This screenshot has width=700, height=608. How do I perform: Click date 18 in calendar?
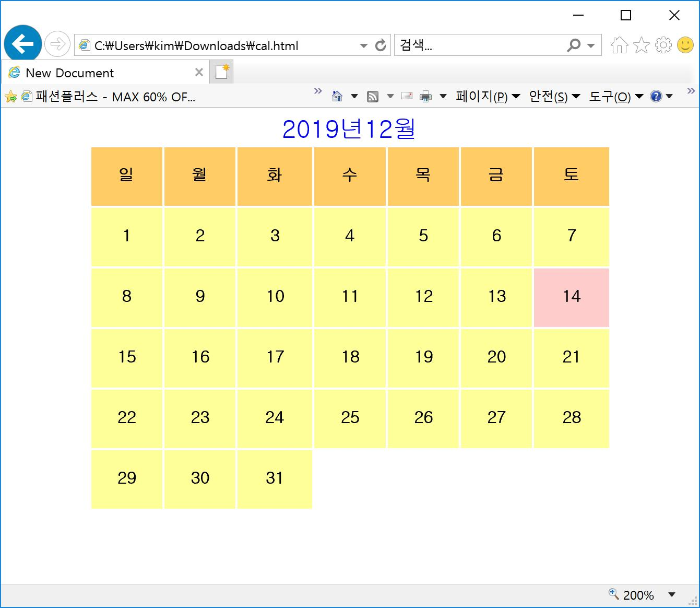point(350,358)
